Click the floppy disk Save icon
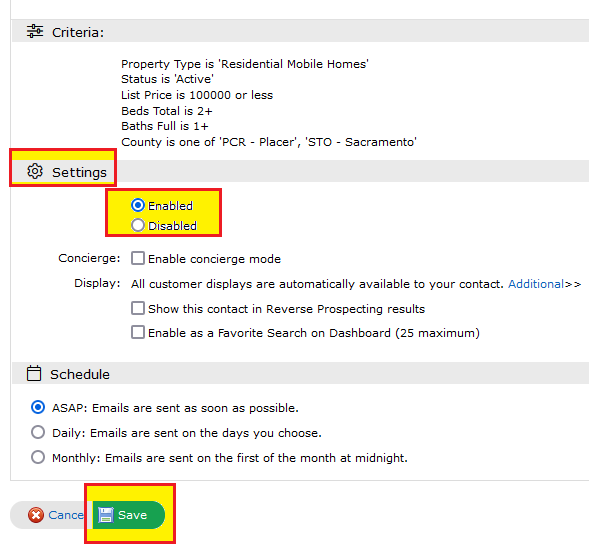Screen dimensions: 589x554 pos(106,515)
